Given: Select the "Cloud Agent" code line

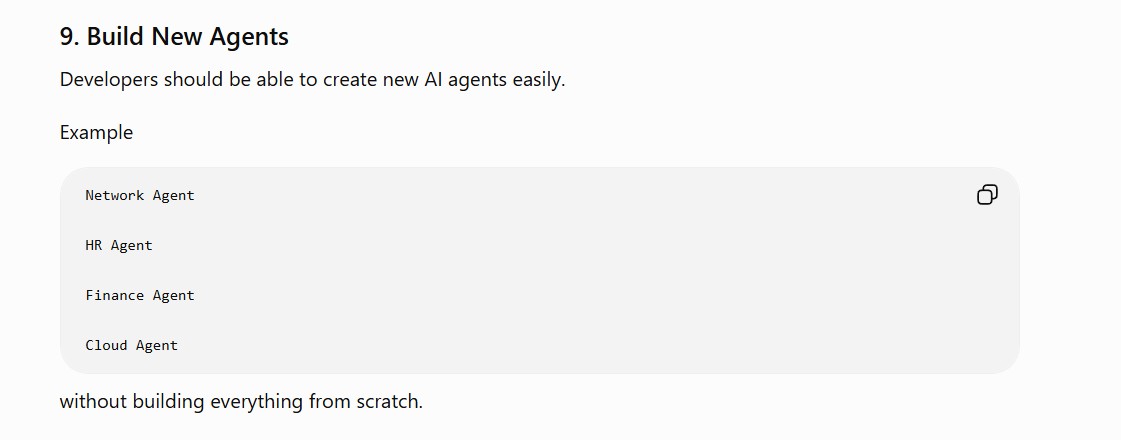Looking at the screenshot, I should [132, 346].
